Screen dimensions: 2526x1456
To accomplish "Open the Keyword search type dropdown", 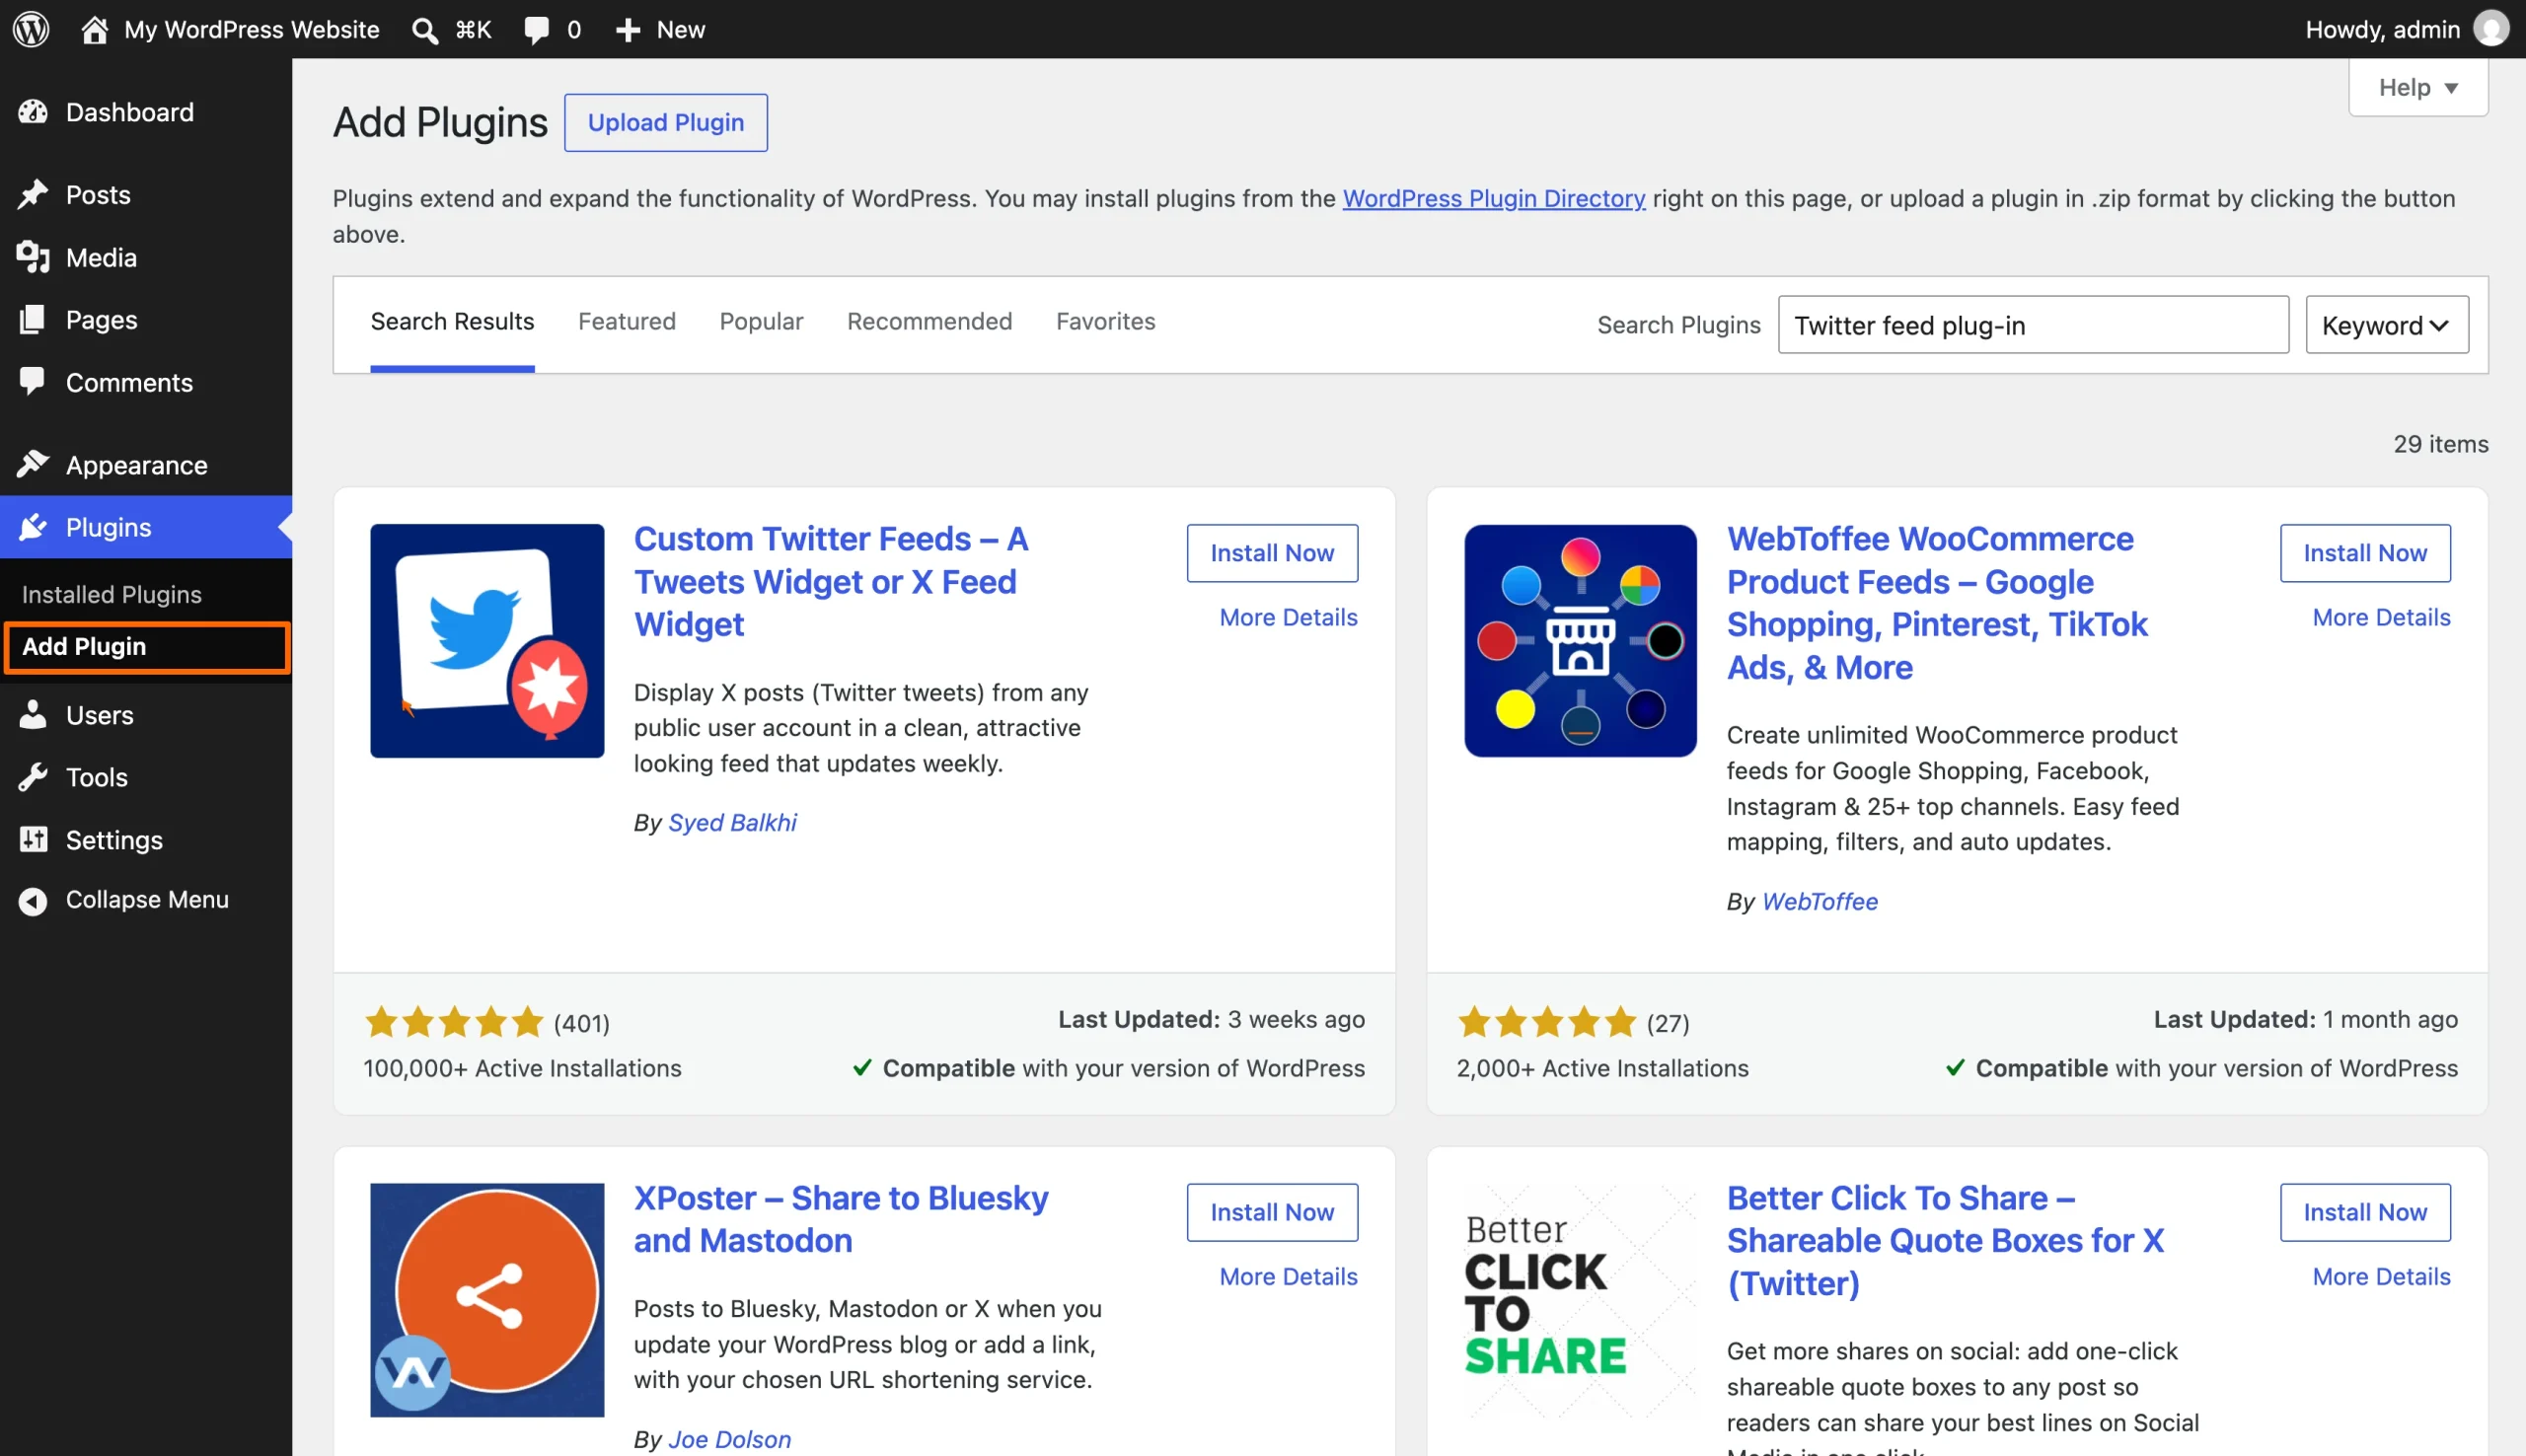I will (x=2387, y=325).
